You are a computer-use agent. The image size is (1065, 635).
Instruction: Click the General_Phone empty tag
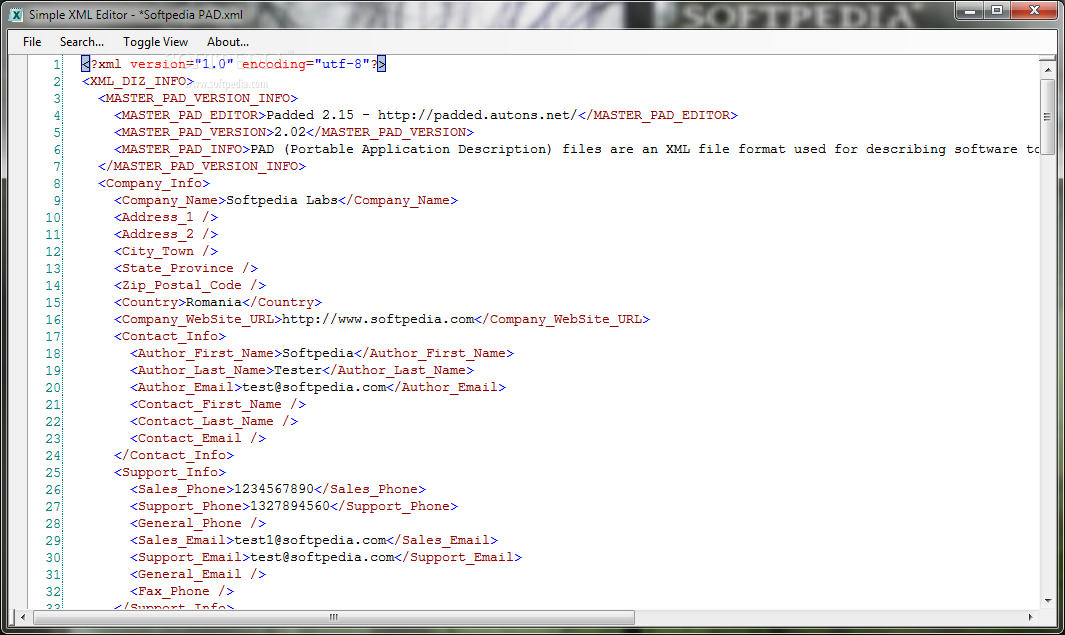coord(198,522)
